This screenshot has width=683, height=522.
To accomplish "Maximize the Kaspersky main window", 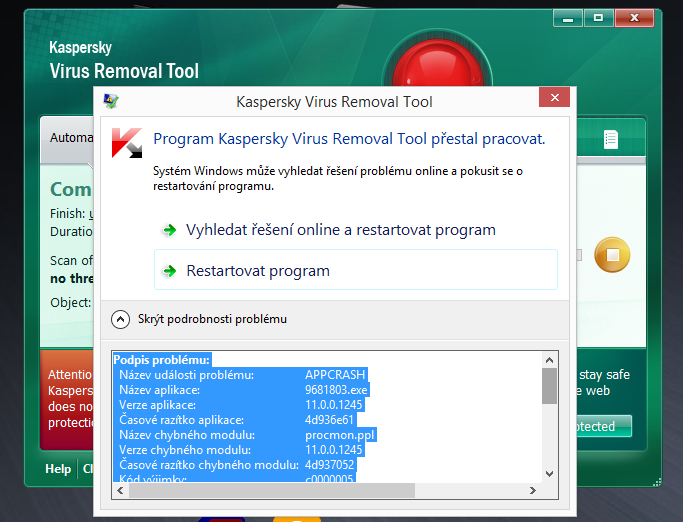I will (x=598, y=18).
